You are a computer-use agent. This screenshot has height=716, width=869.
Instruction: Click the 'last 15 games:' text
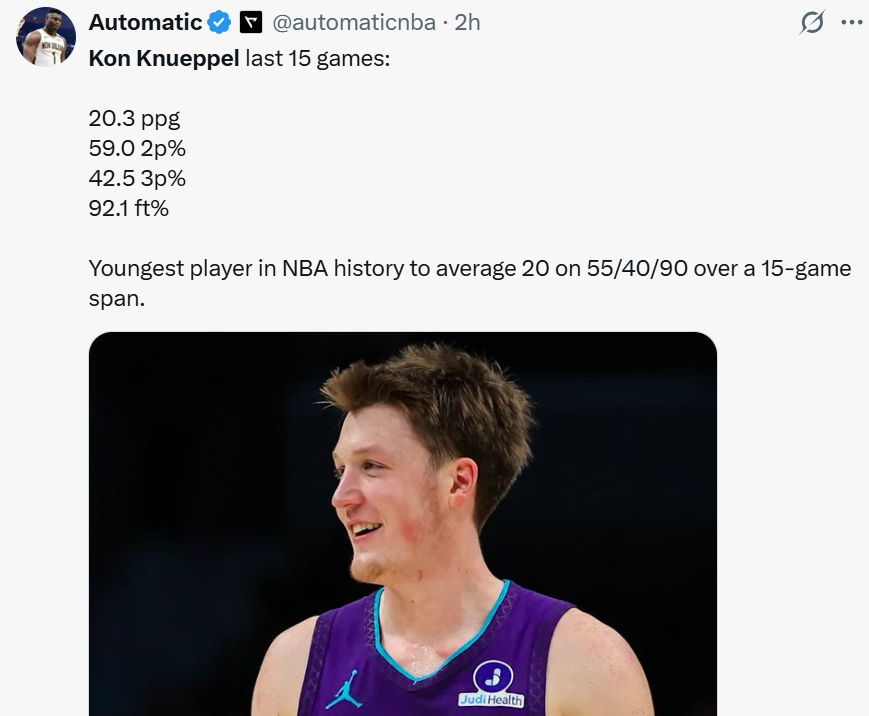coord(317,58)
